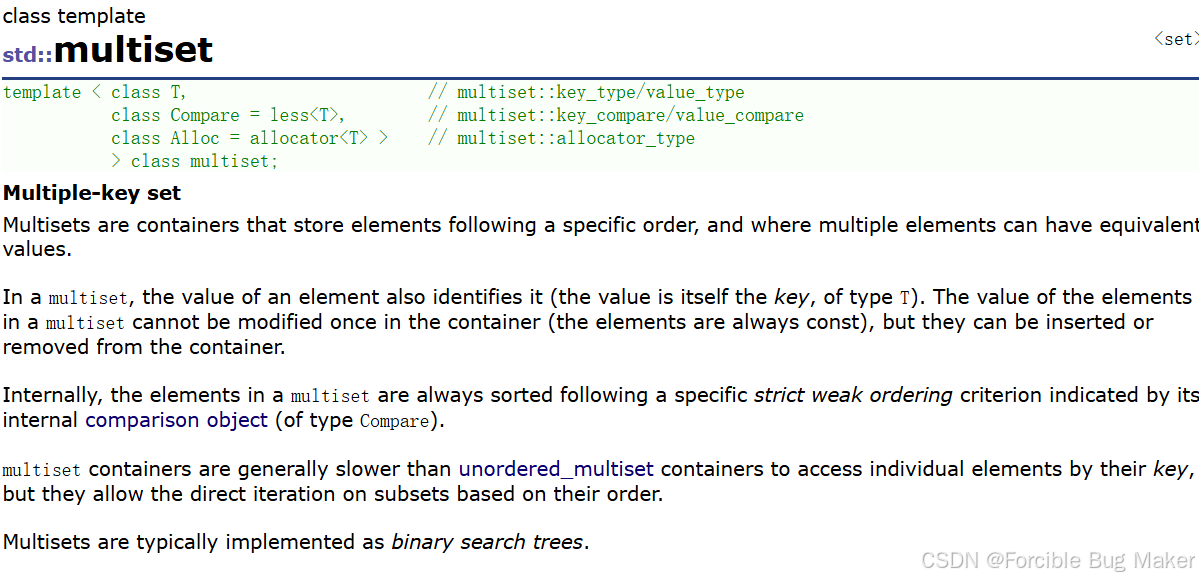
Task: Click the 'template < class T,' line
Action: pyautogui.click(x=96, y=93)
